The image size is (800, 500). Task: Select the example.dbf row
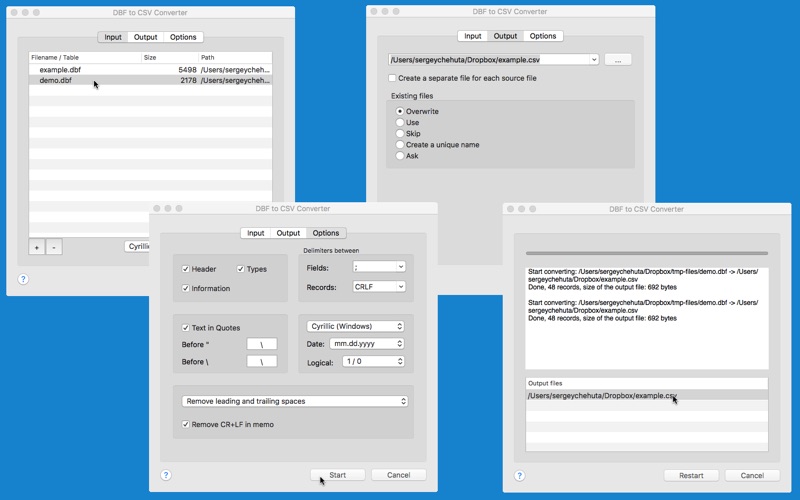tap(151, 70)
